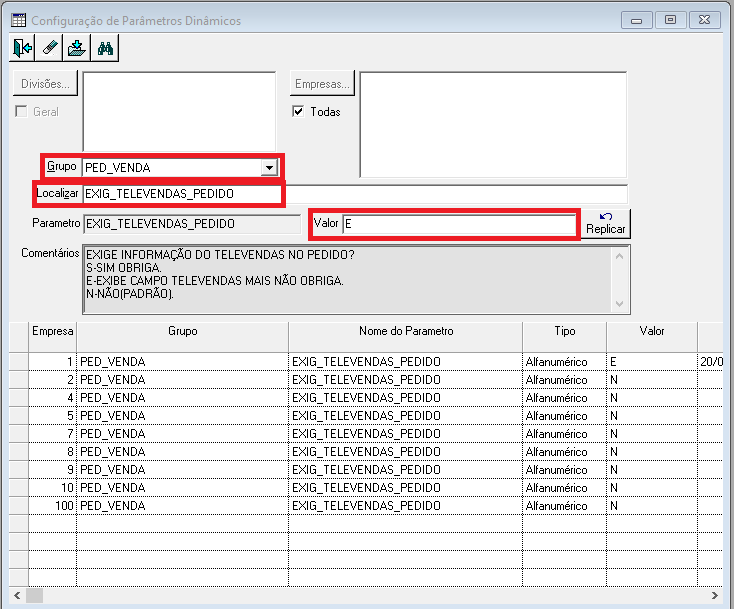Click the horizontal scrollbar left arrow
Screen dimensions: 734x609
pos(17,595)
